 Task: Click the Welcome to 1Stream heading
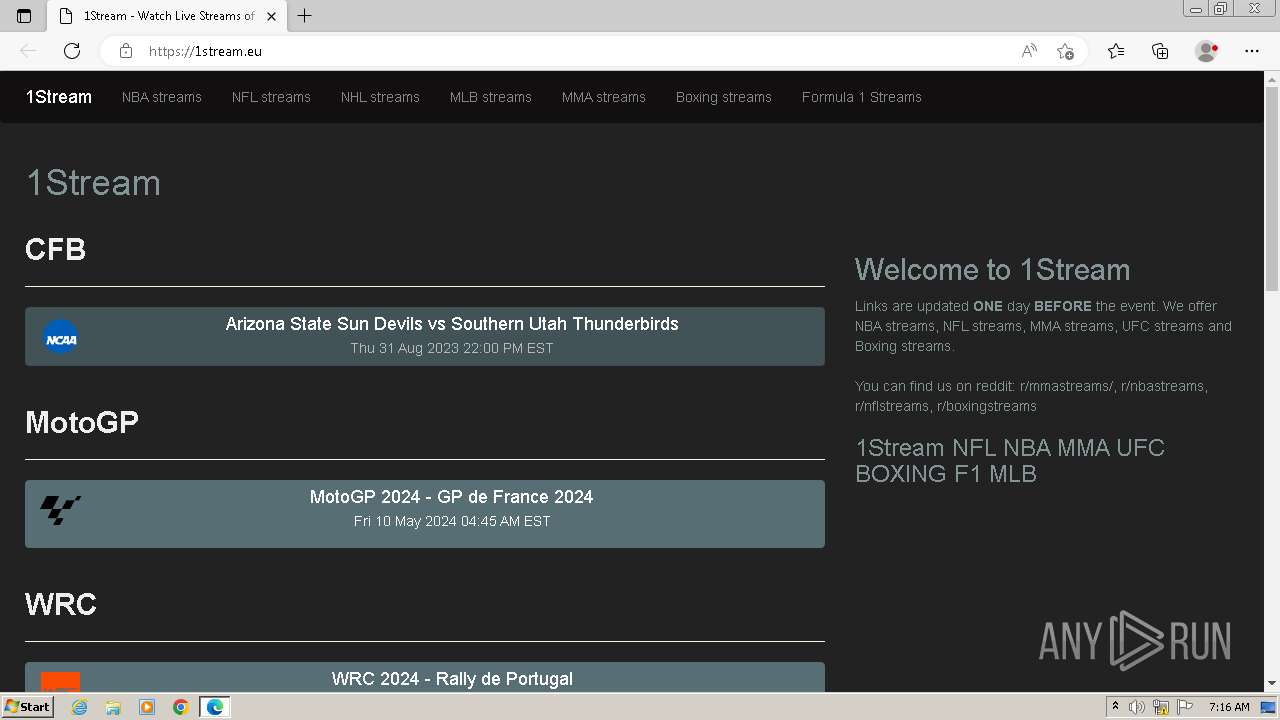pos(993,270)
